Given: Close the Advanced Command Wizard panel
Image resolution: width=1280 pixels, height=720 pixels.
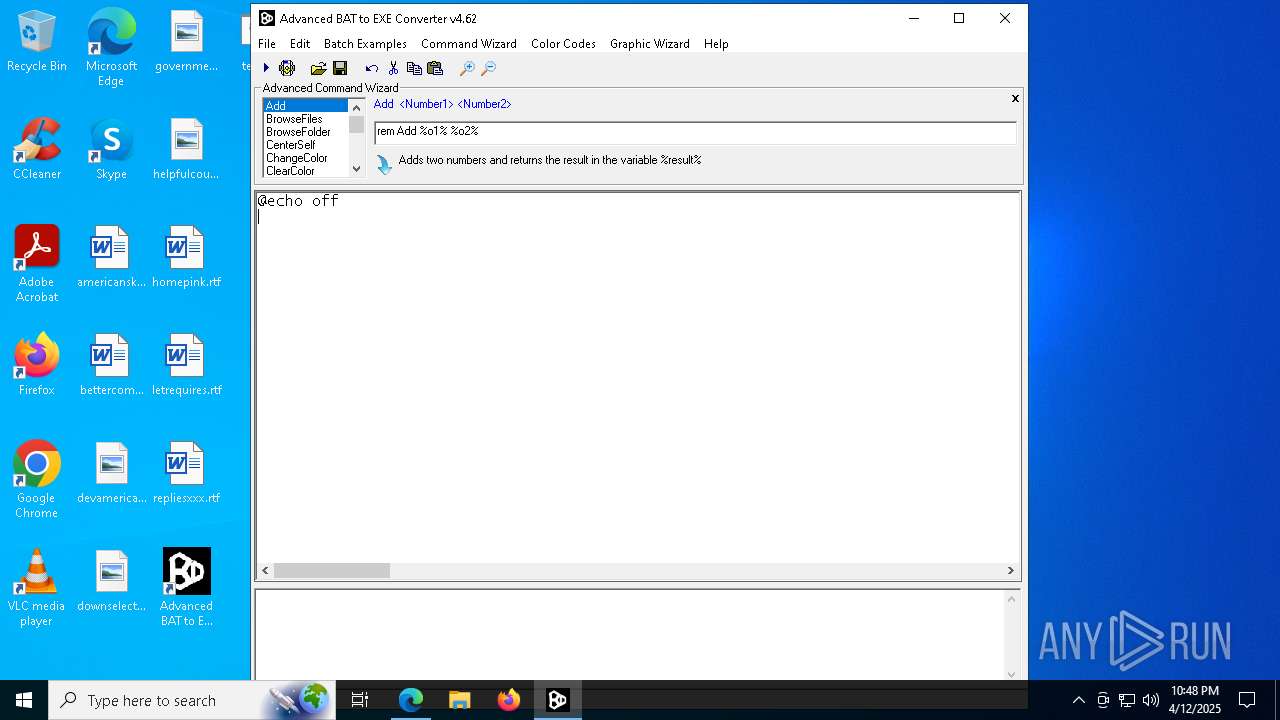Looking at the screenshot, I should [1015, 98].
